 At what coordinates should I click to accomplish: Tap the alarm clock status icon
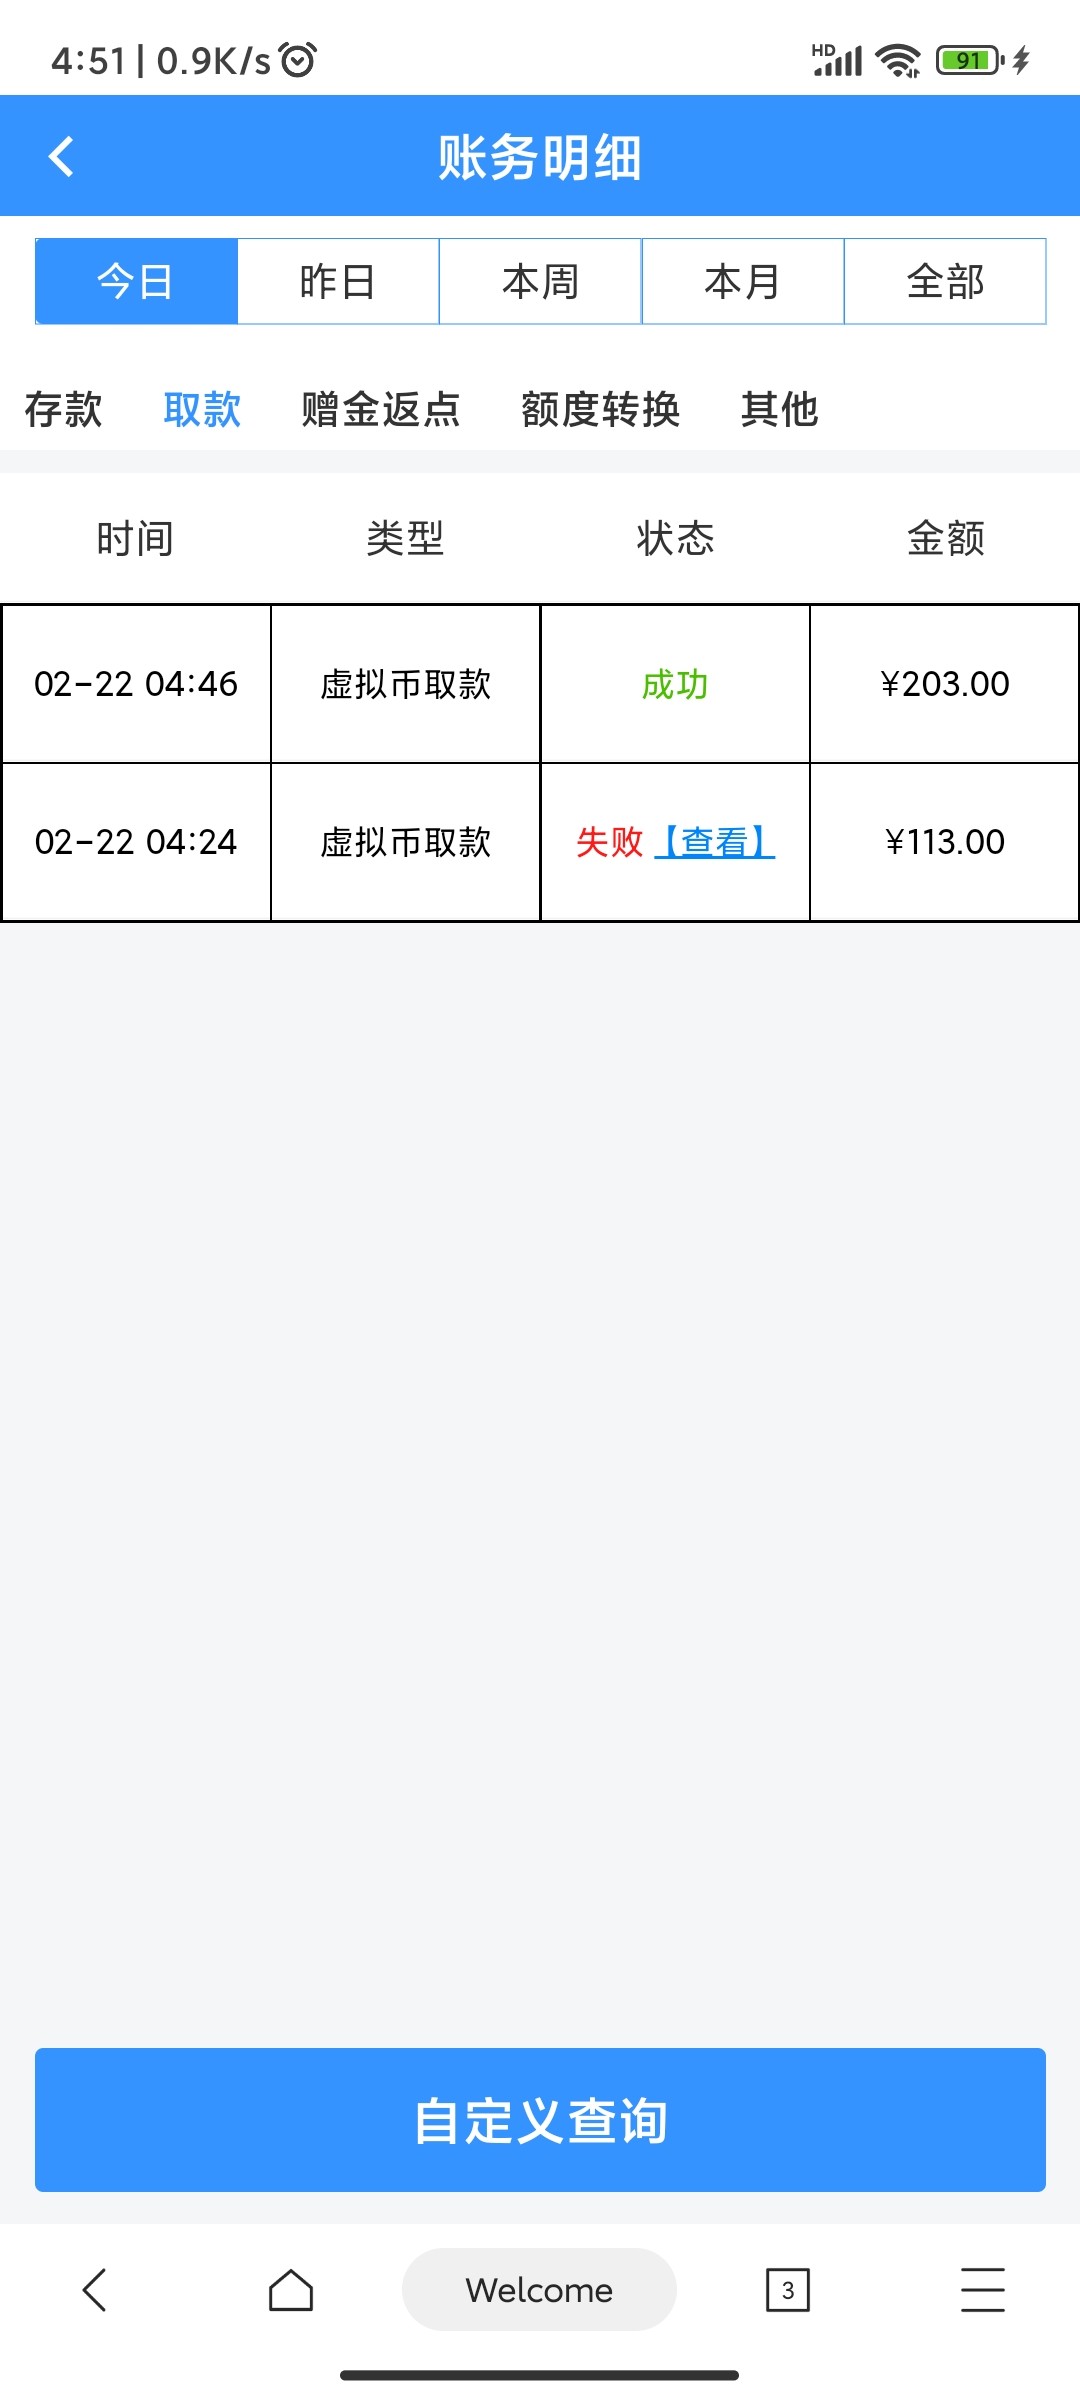(298, 60)
